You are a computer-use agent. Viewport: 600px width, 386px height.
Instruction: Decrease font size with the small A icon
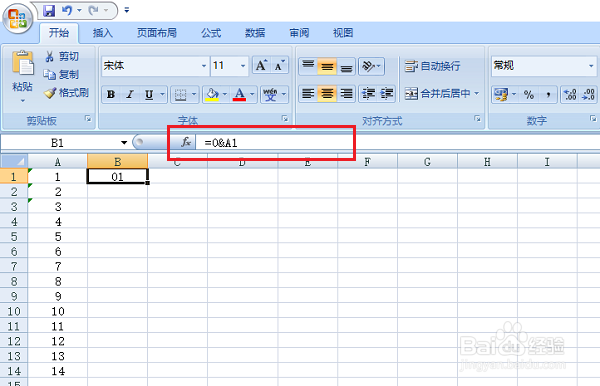point(280,66)
